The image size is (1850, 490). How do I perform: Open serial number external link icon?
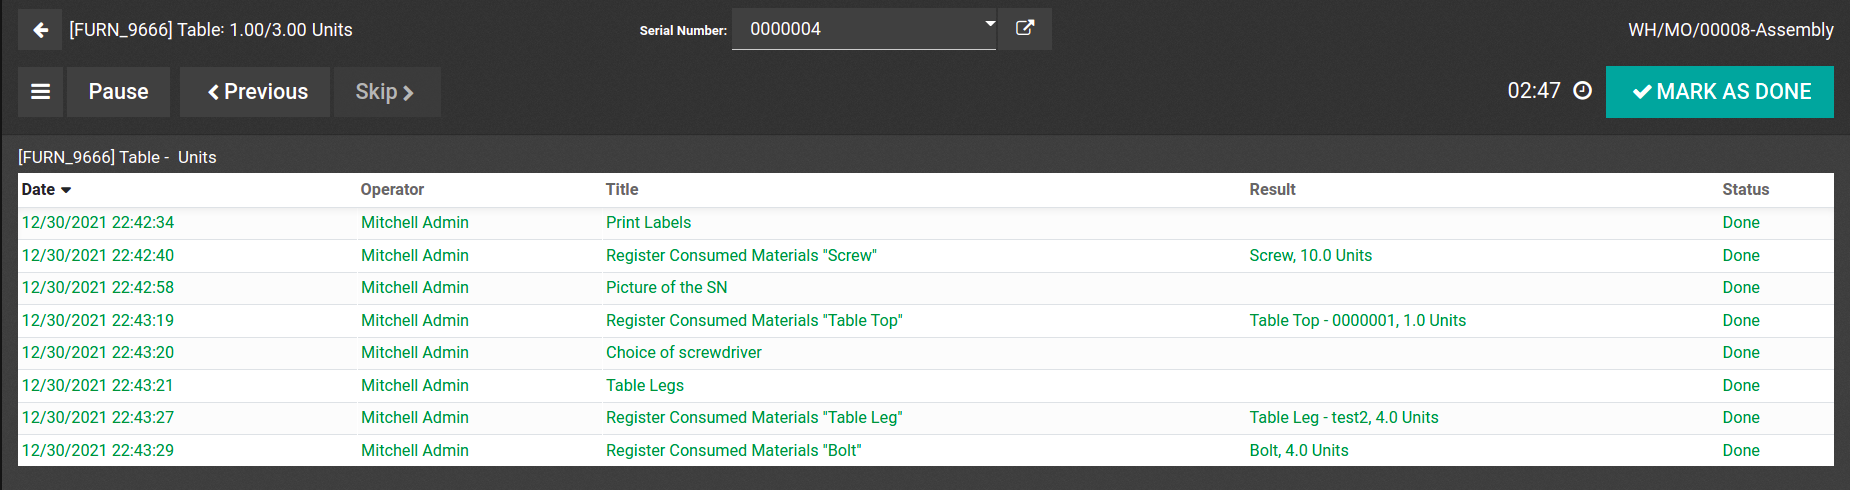pos(1025,28)
